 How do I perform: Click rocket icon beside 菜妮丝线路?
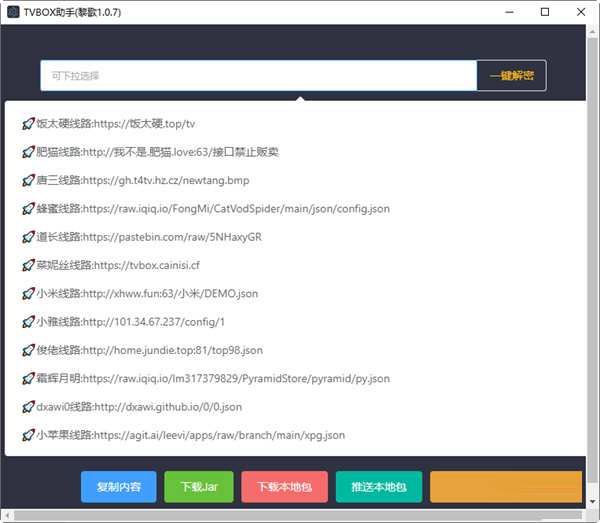pos(28,265)
